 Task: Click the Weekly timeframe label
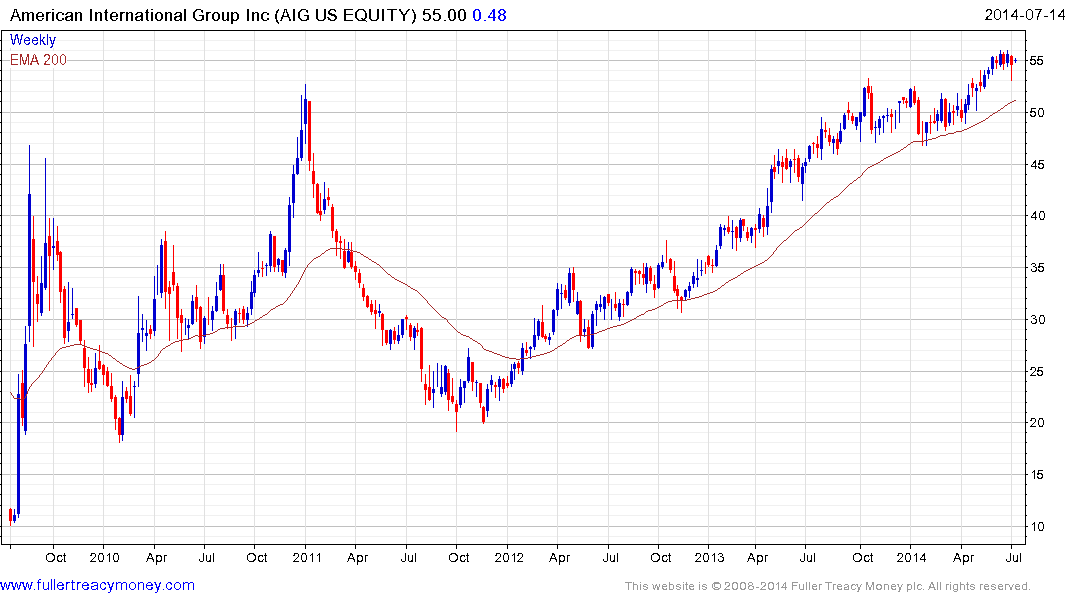[33, 41]
